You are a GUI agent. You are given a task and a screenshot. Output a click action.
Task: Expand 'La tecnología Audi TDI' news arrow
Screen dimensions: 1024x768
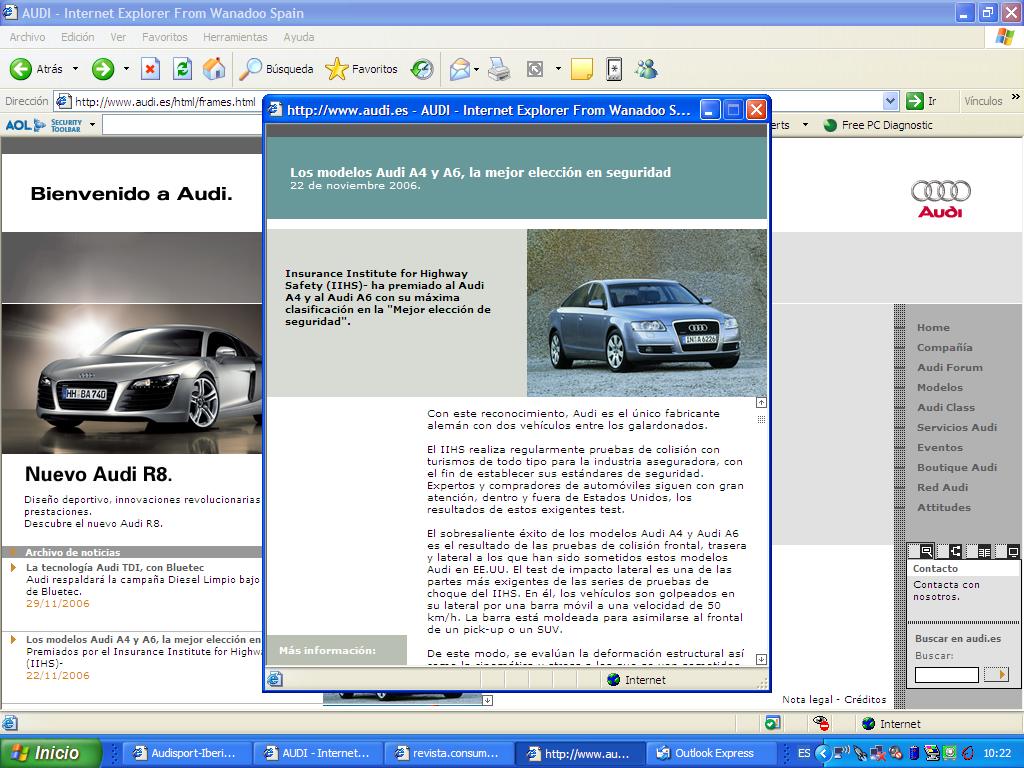(13, 568)
